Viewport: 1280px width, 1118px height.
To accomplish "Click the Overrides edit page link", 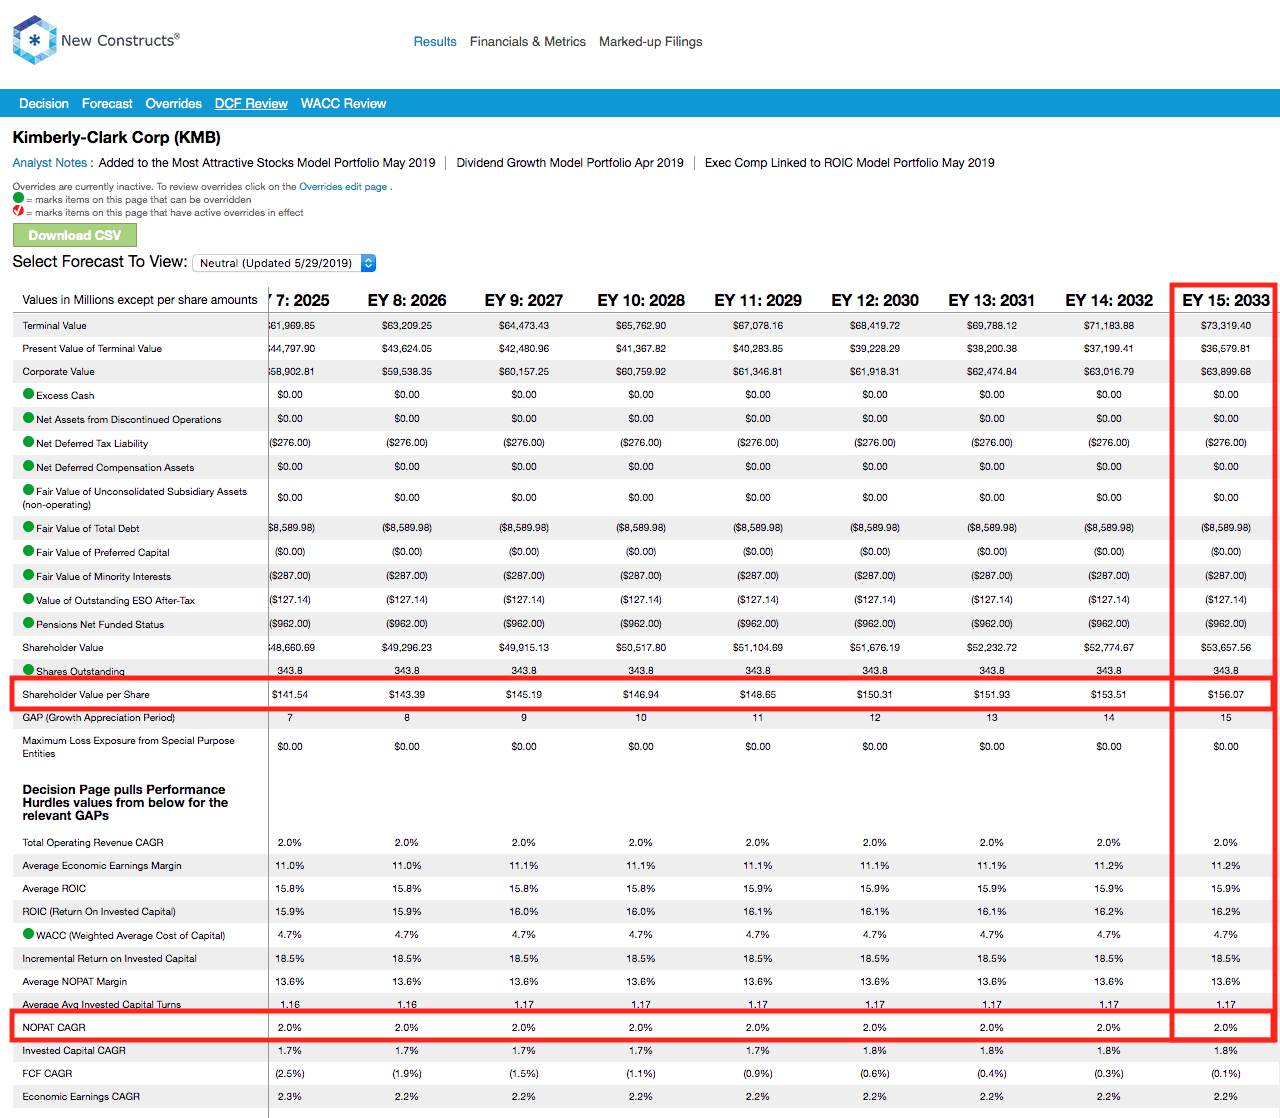I will [x=343, y=187].
